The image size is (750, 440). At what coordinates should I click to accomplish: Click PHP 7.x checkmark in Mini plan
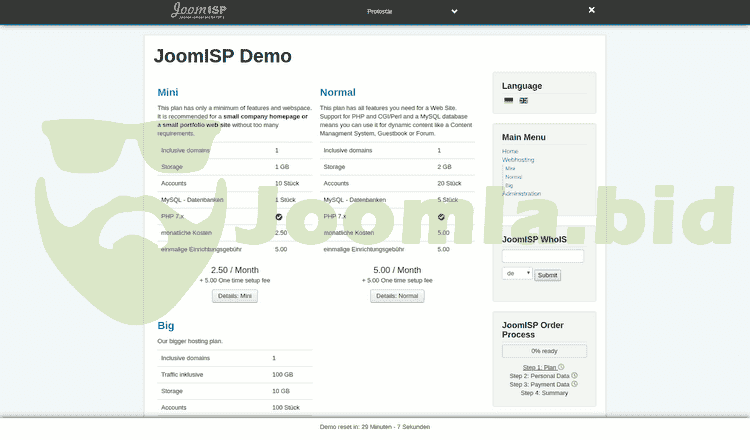279,216
